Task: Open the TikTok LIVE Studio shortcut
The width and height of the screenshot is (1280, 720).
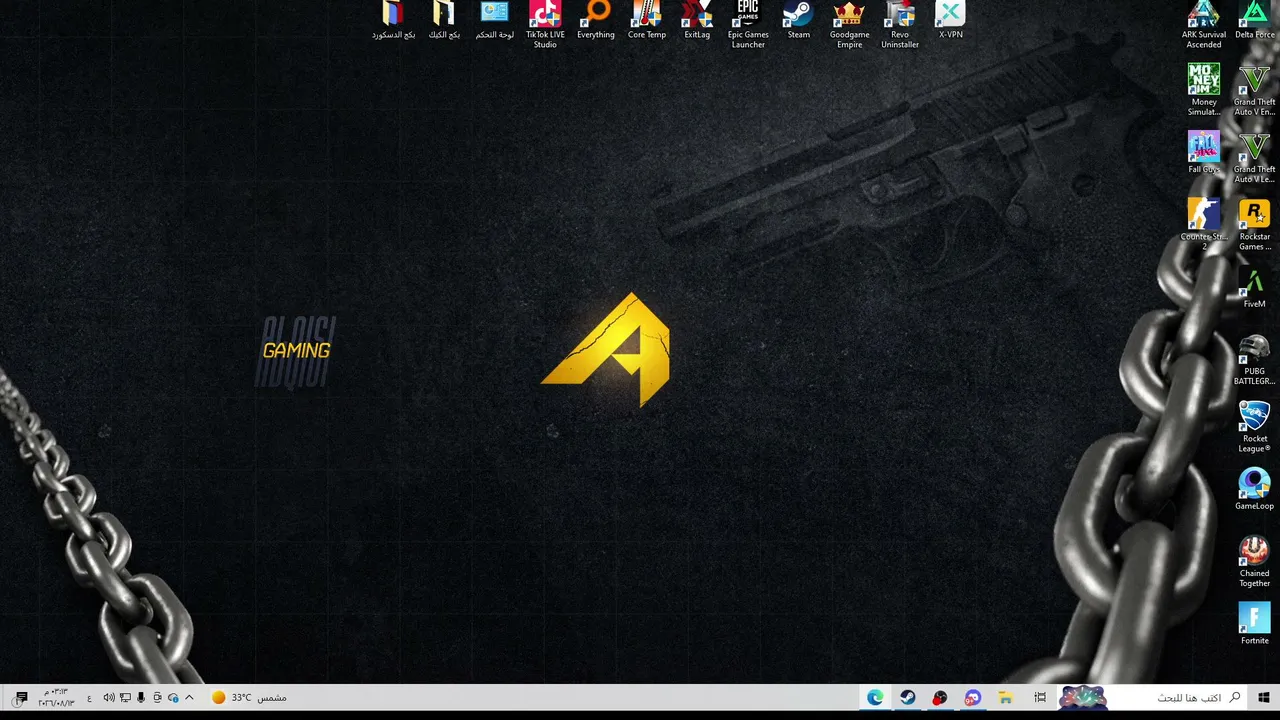Action: (545, 25)
